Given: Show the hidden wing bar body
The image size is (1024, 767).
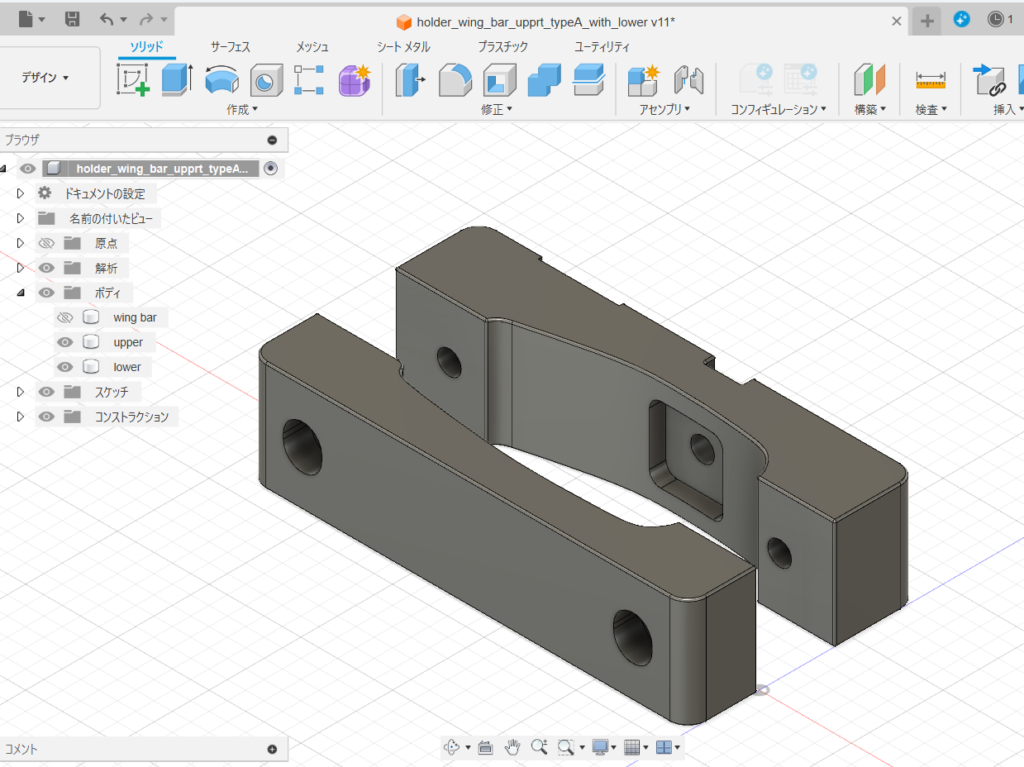Looking at the screenshot, I should tap(66, 318).
